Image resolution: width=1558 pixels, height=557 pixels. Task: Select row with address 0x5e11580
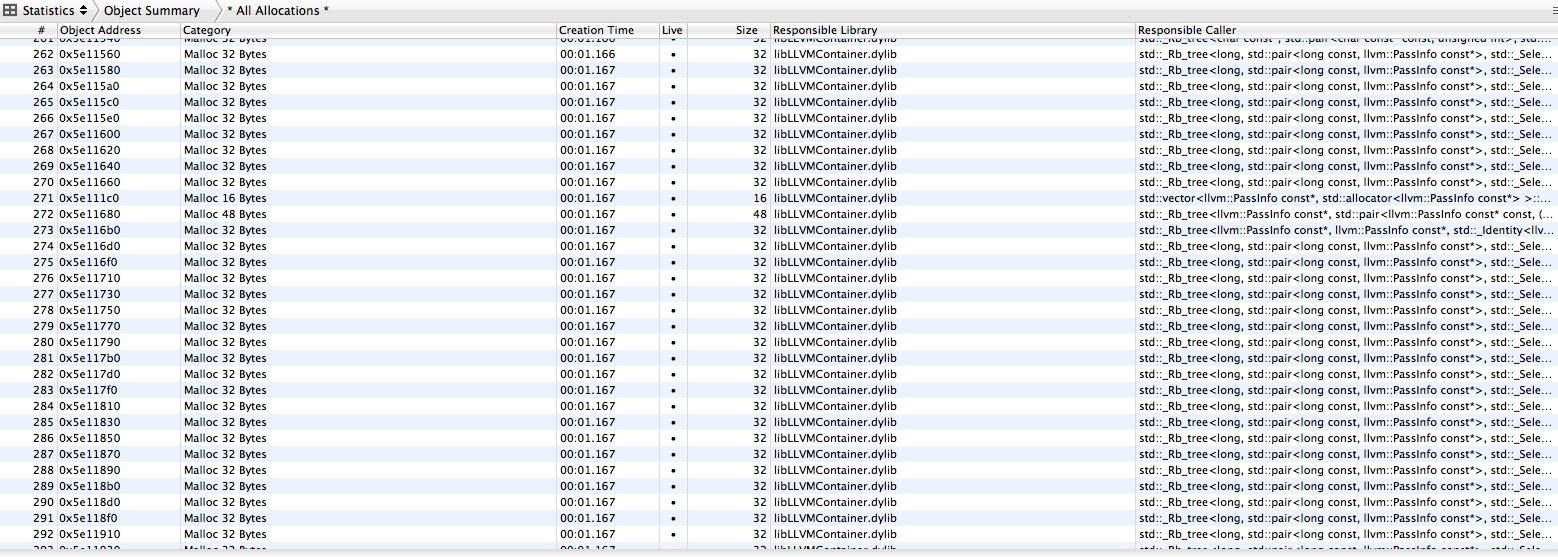[x=779, y=70]
